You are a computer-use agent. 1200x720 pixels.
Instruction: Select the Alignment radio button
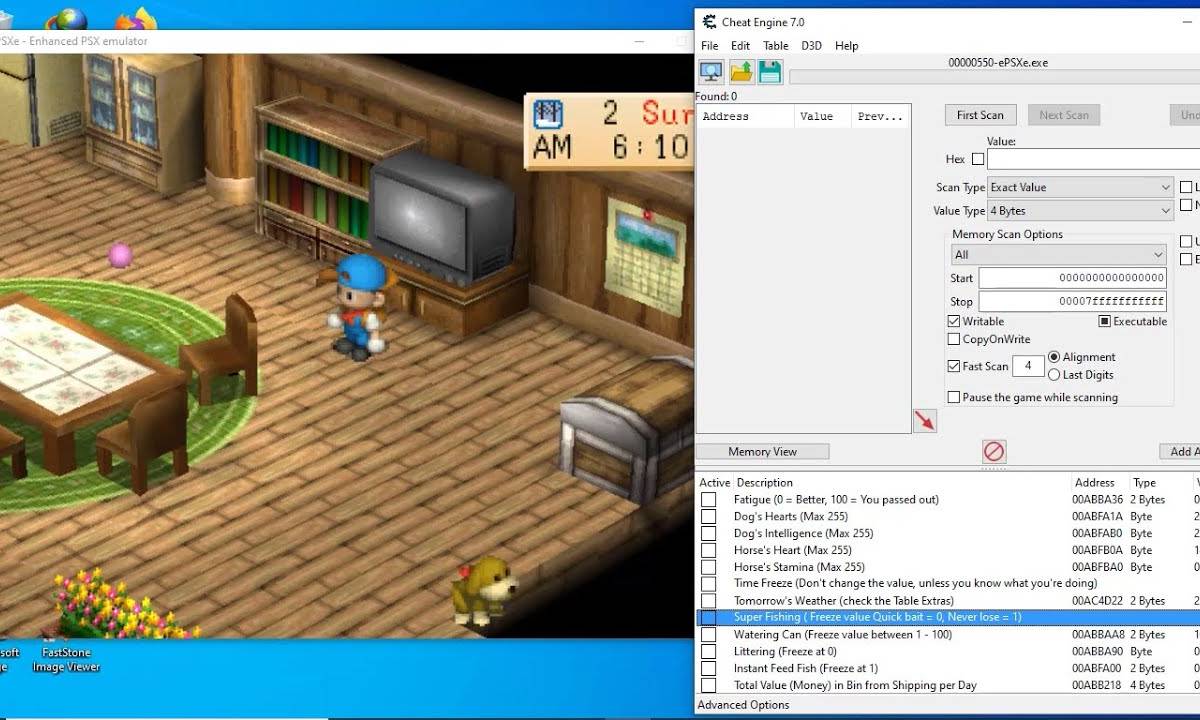(1054, 357)
